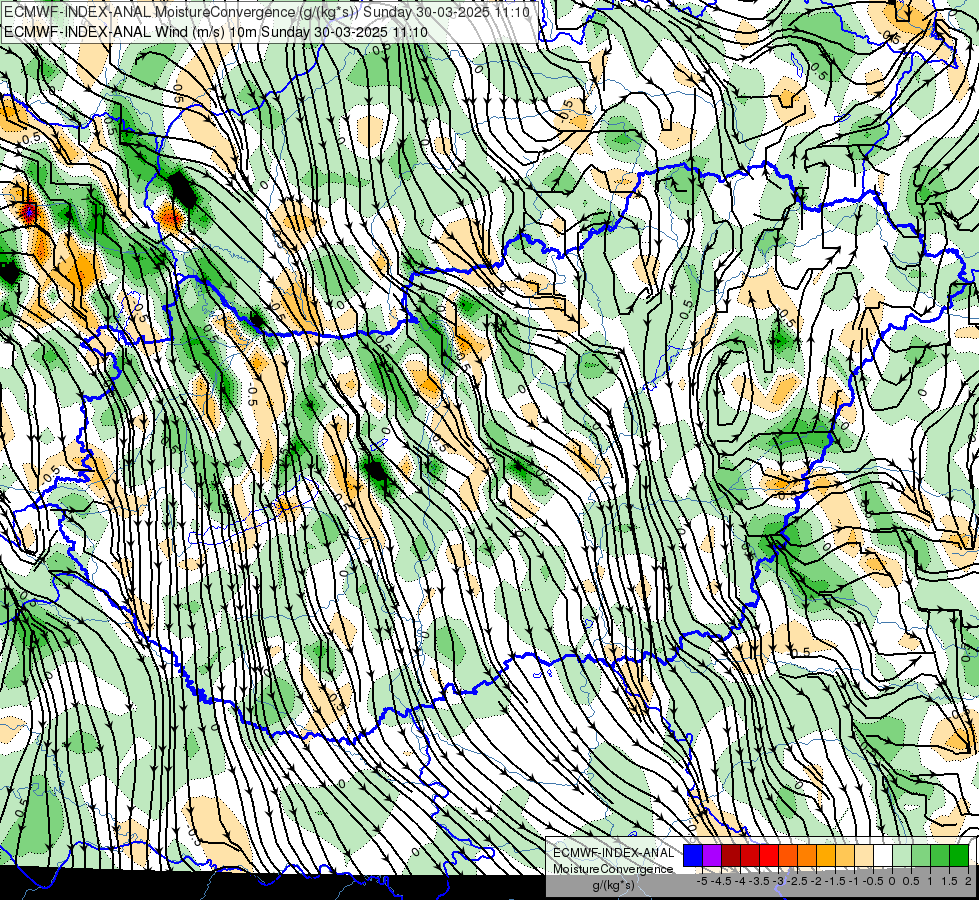Select the bright red legend swatch (-3.5 to -3)
979x900 pixels.
[x=769, y=856]
